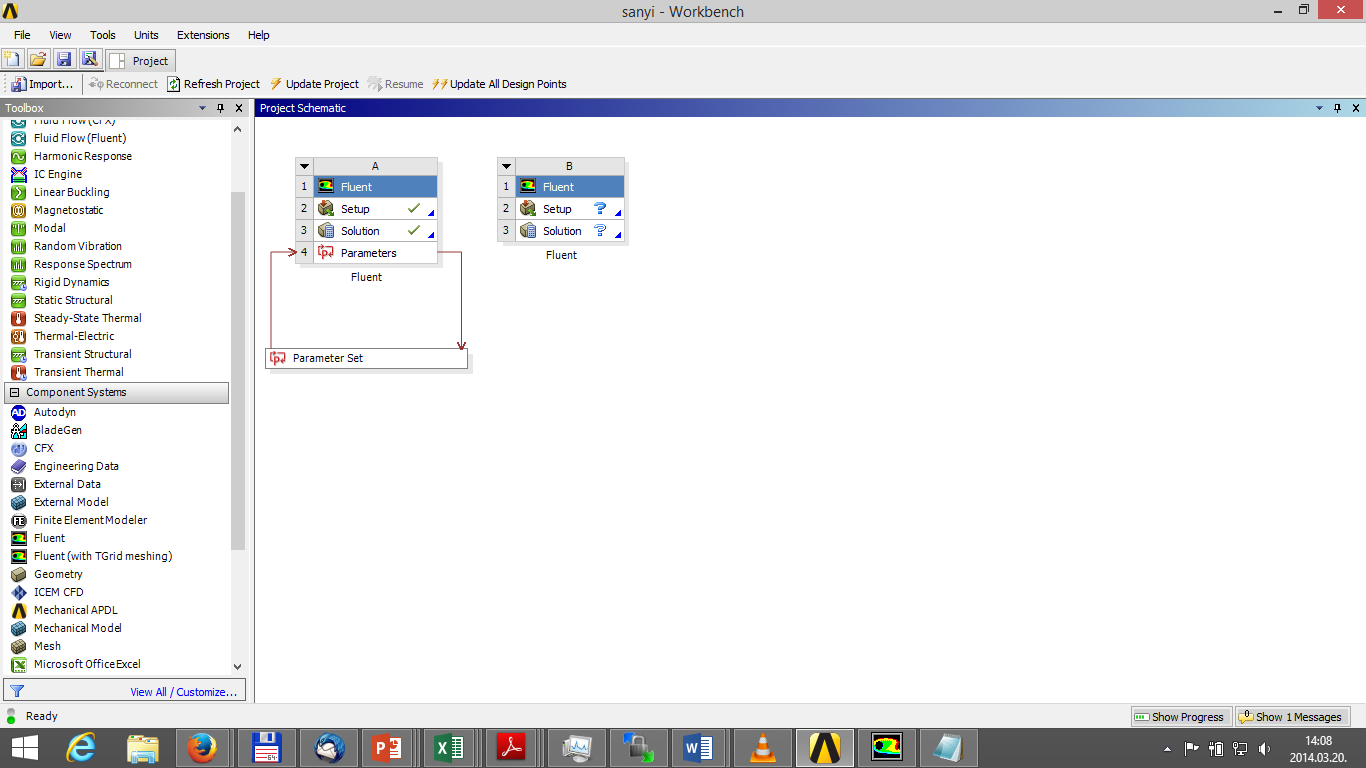Open the View menu
Viewport: 1366px width, 768px height.
(60, 35)
